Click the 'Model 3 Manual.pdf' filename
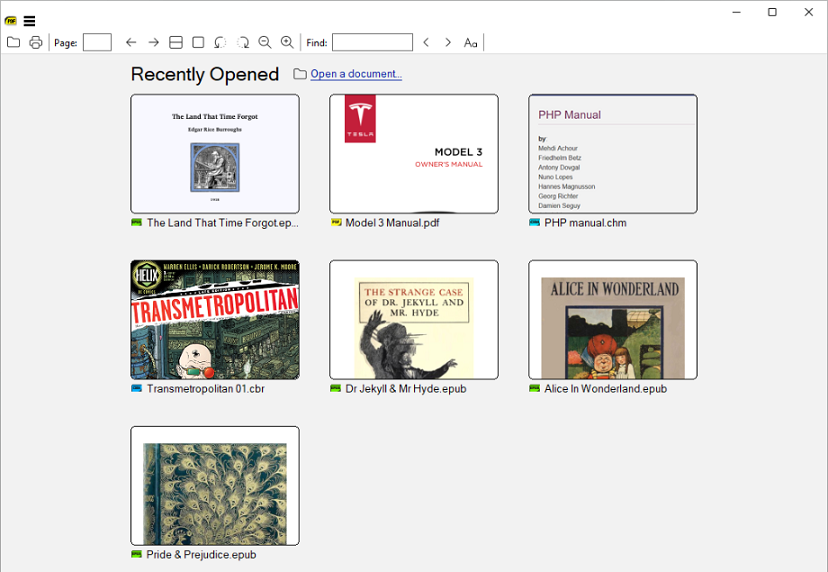 (x=392, y=223)
